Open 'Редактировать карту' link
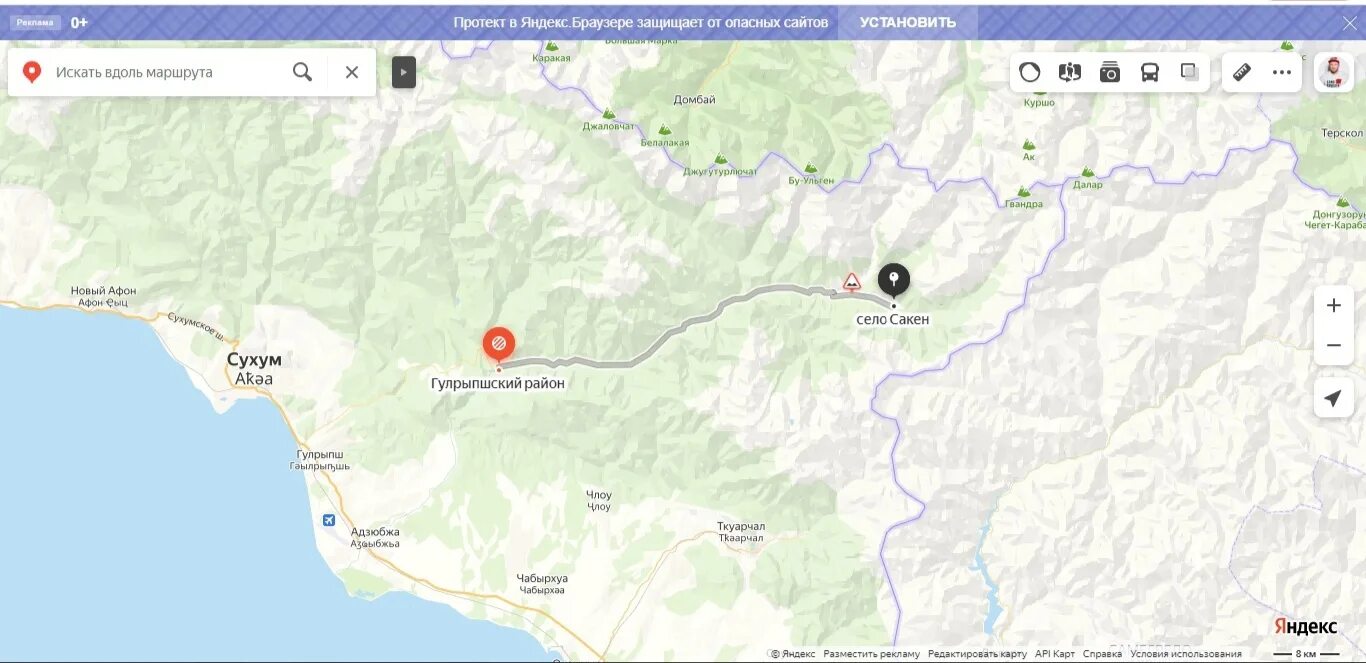This screenshot has width=1366, height=663. (x=977, y=654)
